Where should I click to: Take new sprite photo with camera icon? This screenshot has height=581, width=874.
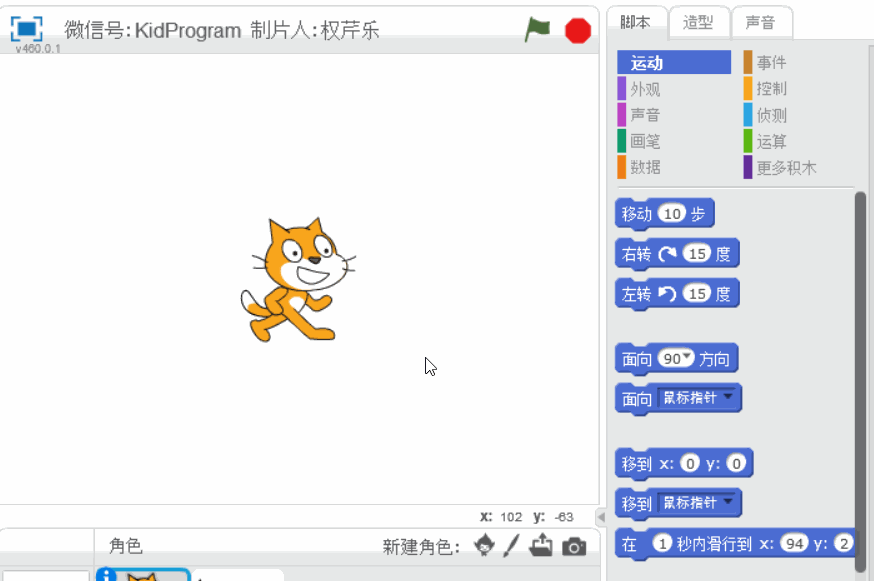[x=574, y=546]
